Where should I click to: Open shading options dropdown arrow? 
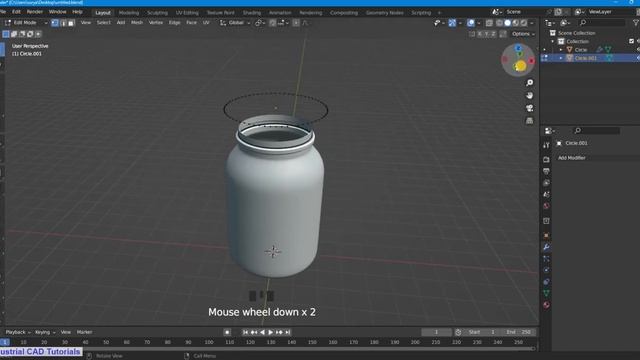[x=532, y=23]
